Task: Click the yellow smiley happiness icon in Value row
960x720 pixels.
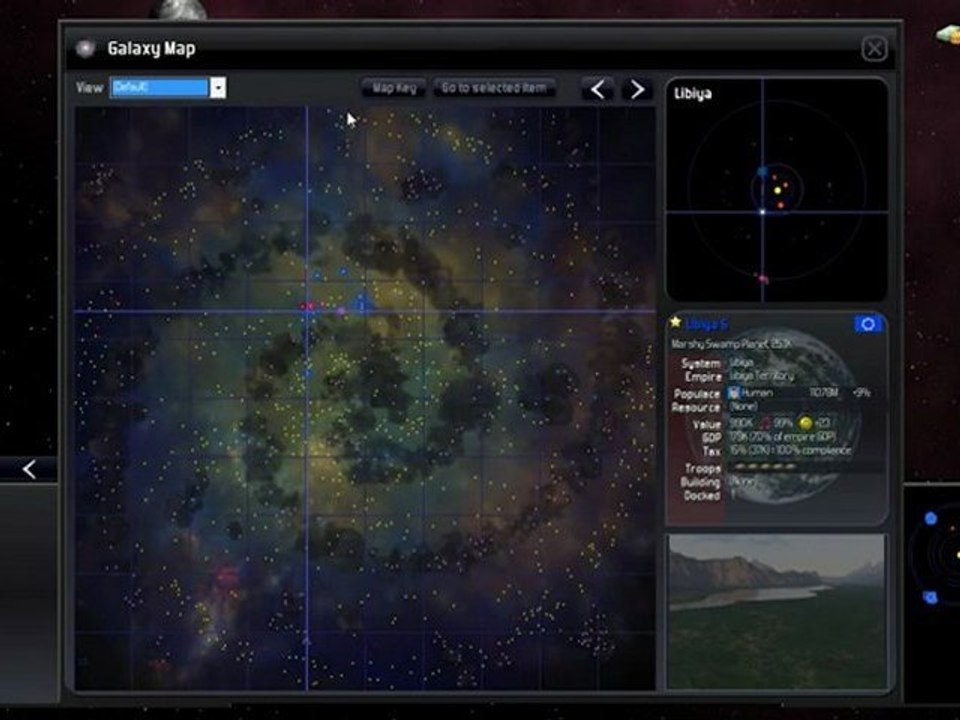Action: coord(806,423)
